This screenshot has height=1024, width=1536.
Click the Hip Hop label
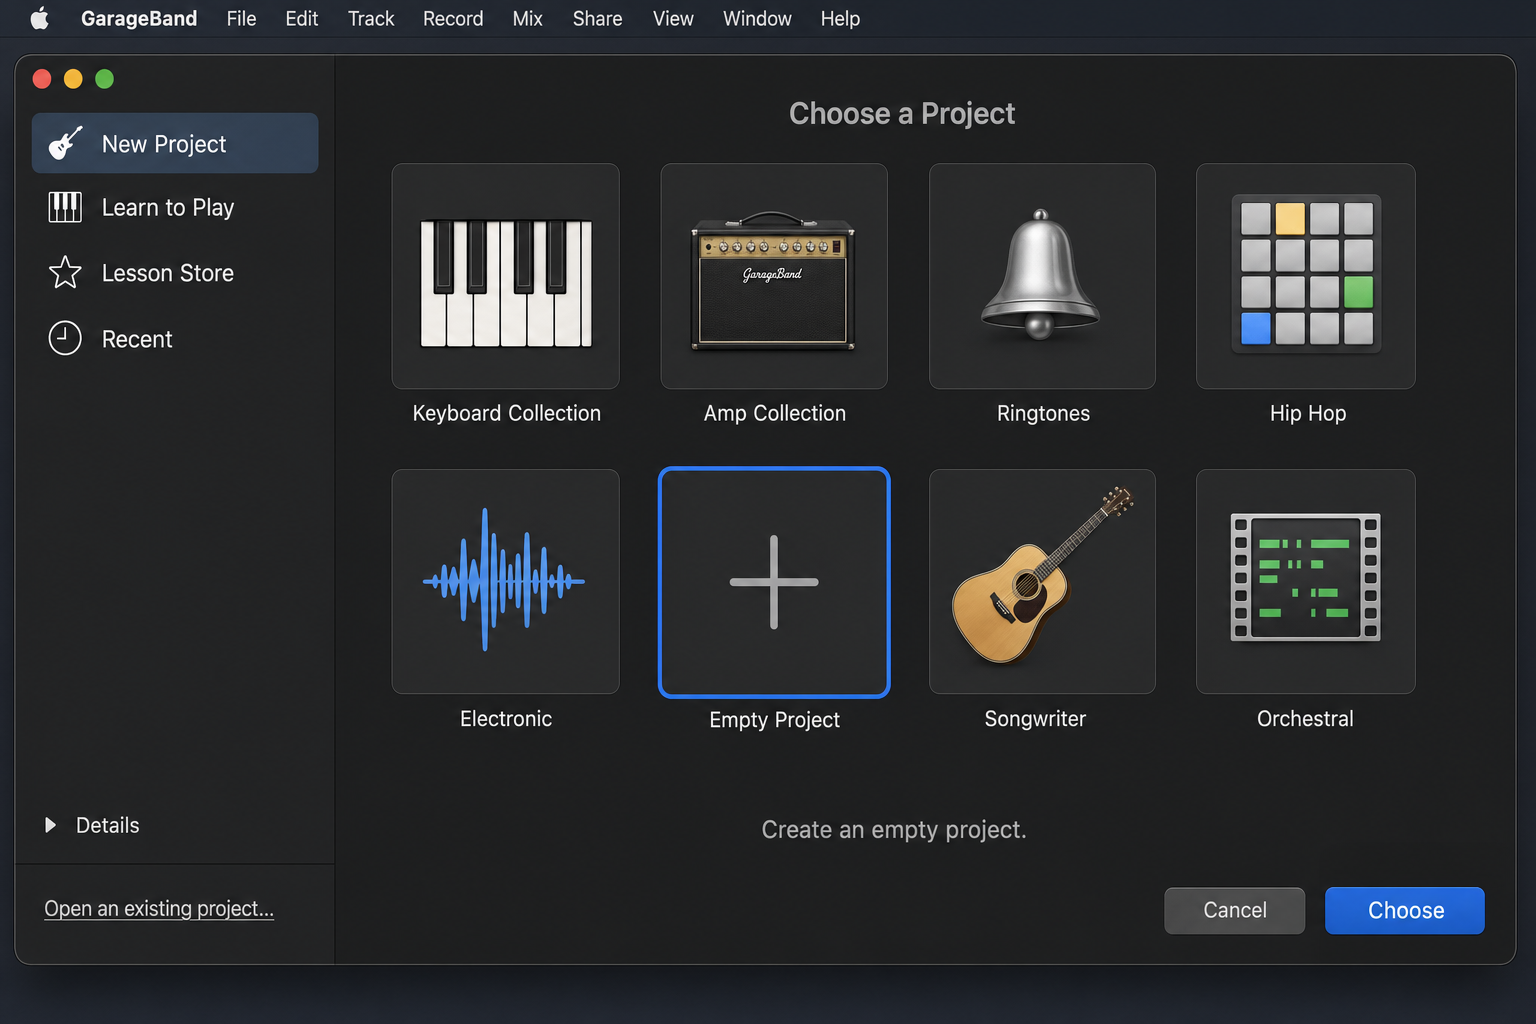point(1308,413)
